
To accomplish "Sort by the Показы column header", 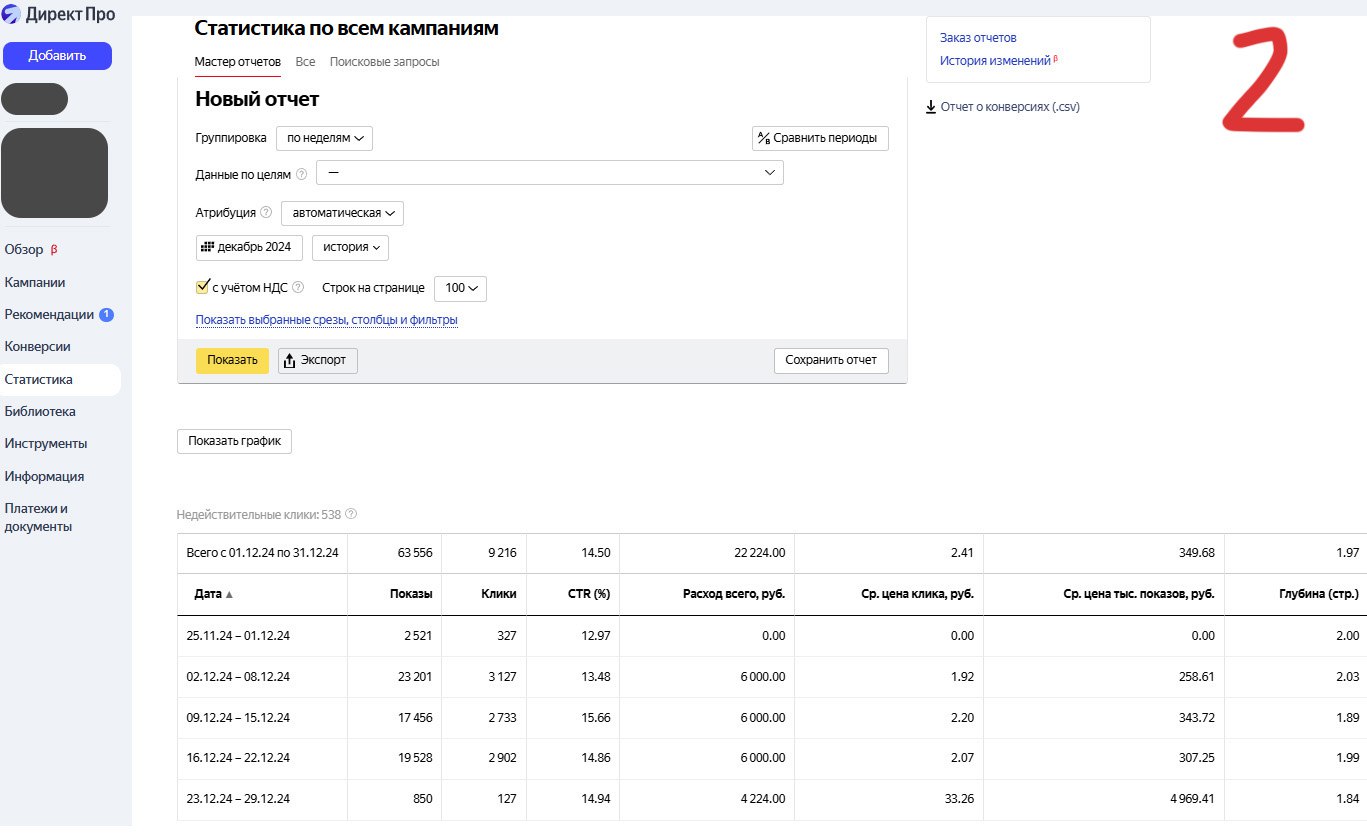I will point(411,594).
